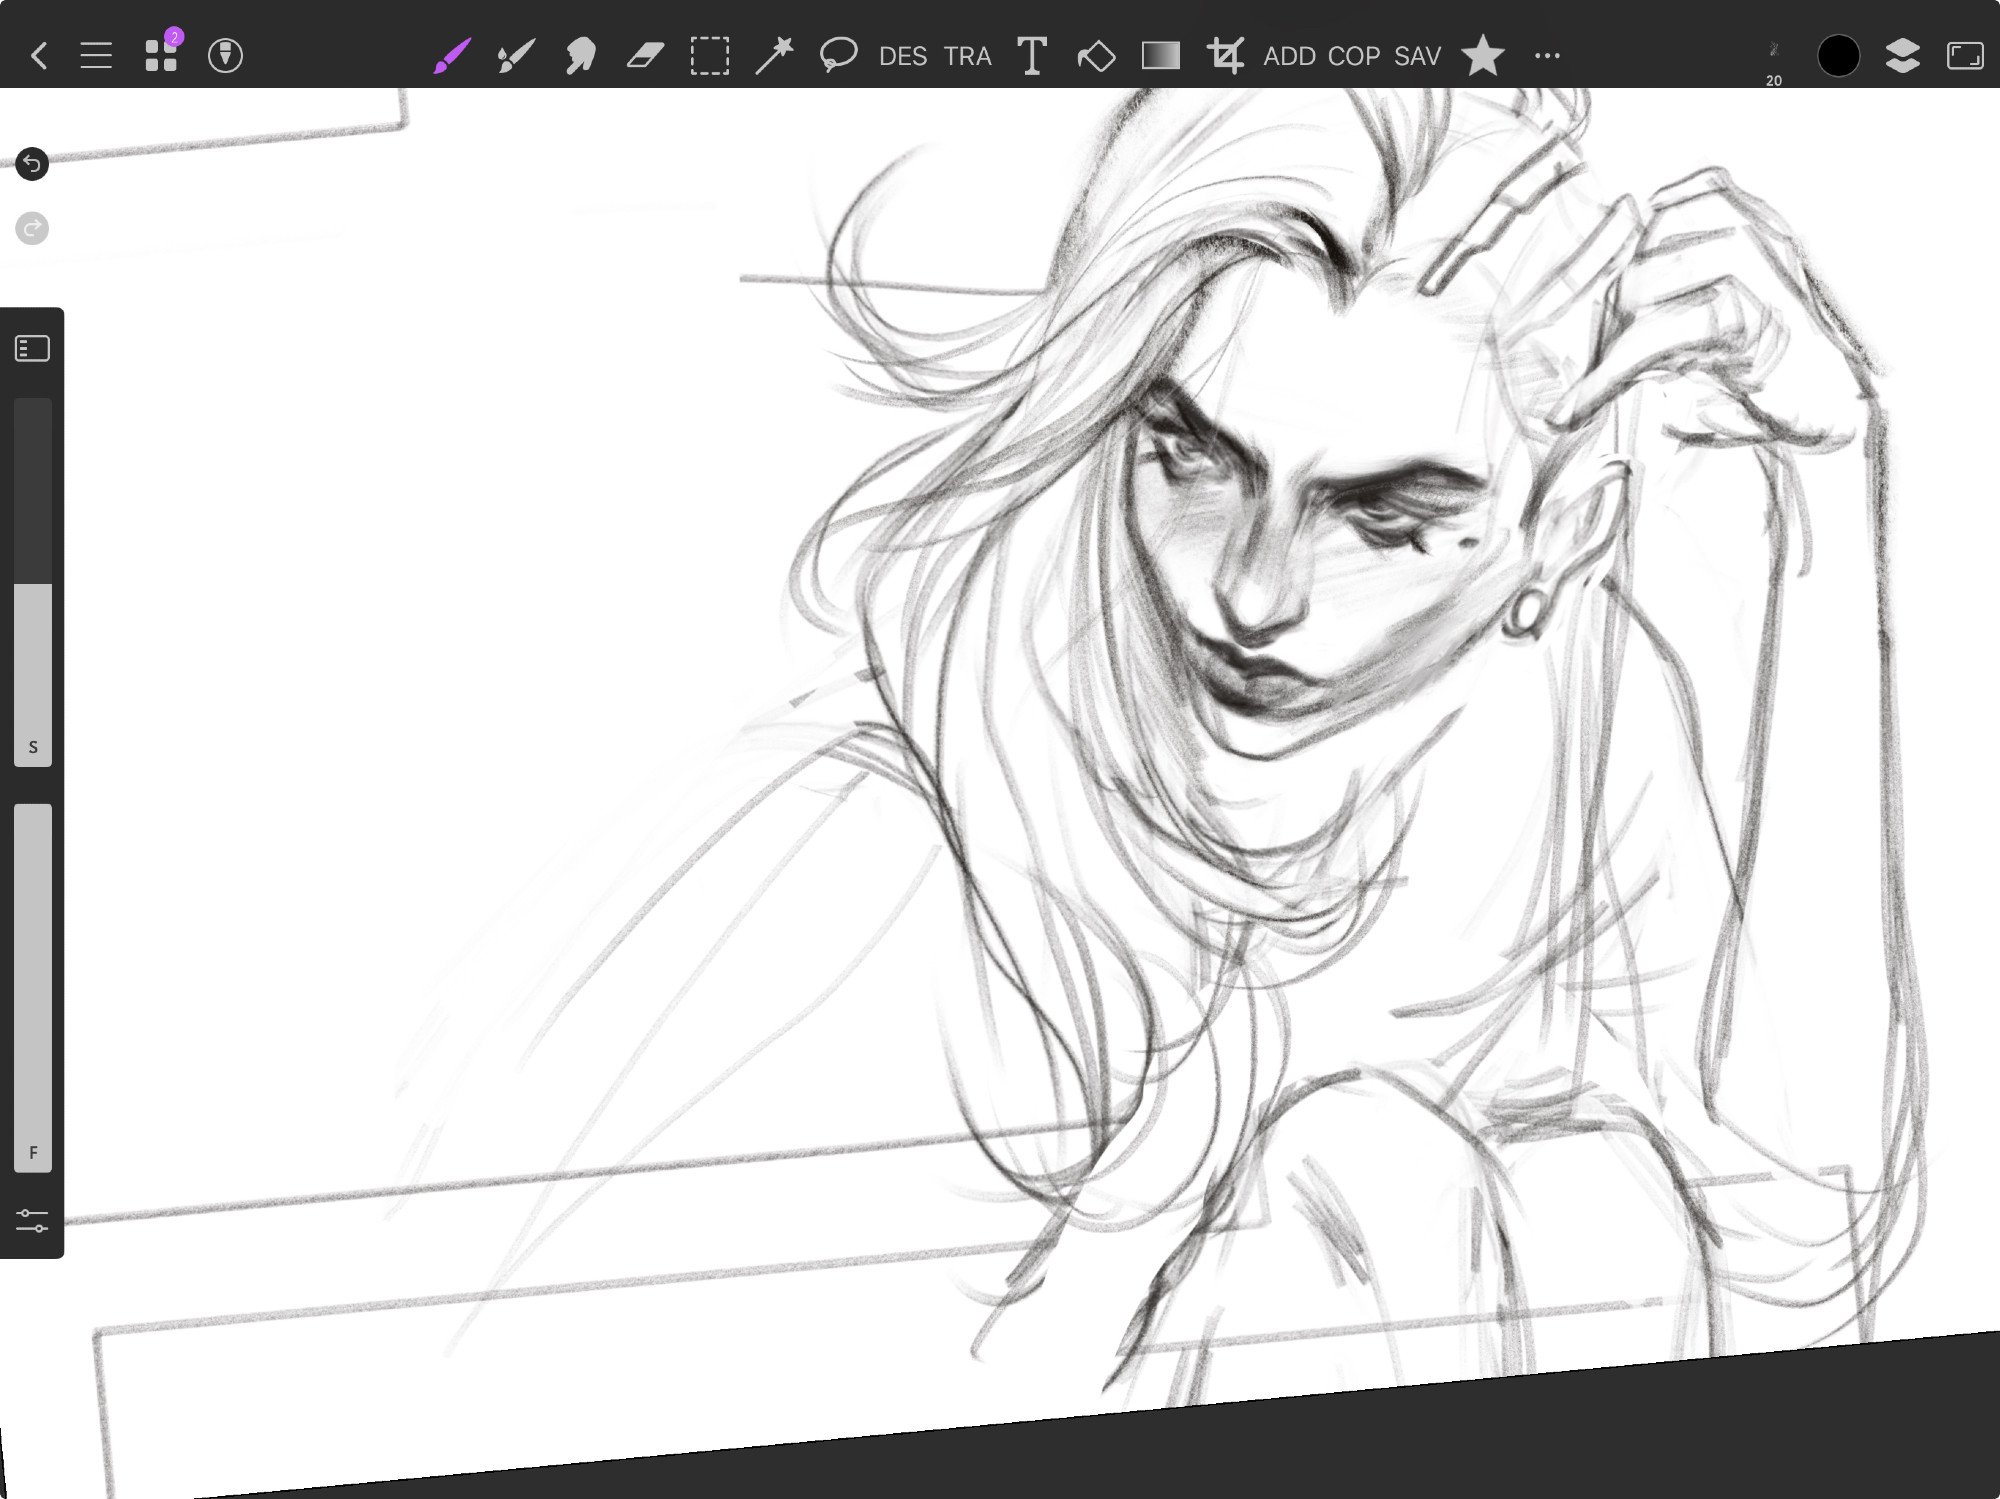2000x1499 pixels.
Task: Open the Layers panel
Action: pos(1902,55)
